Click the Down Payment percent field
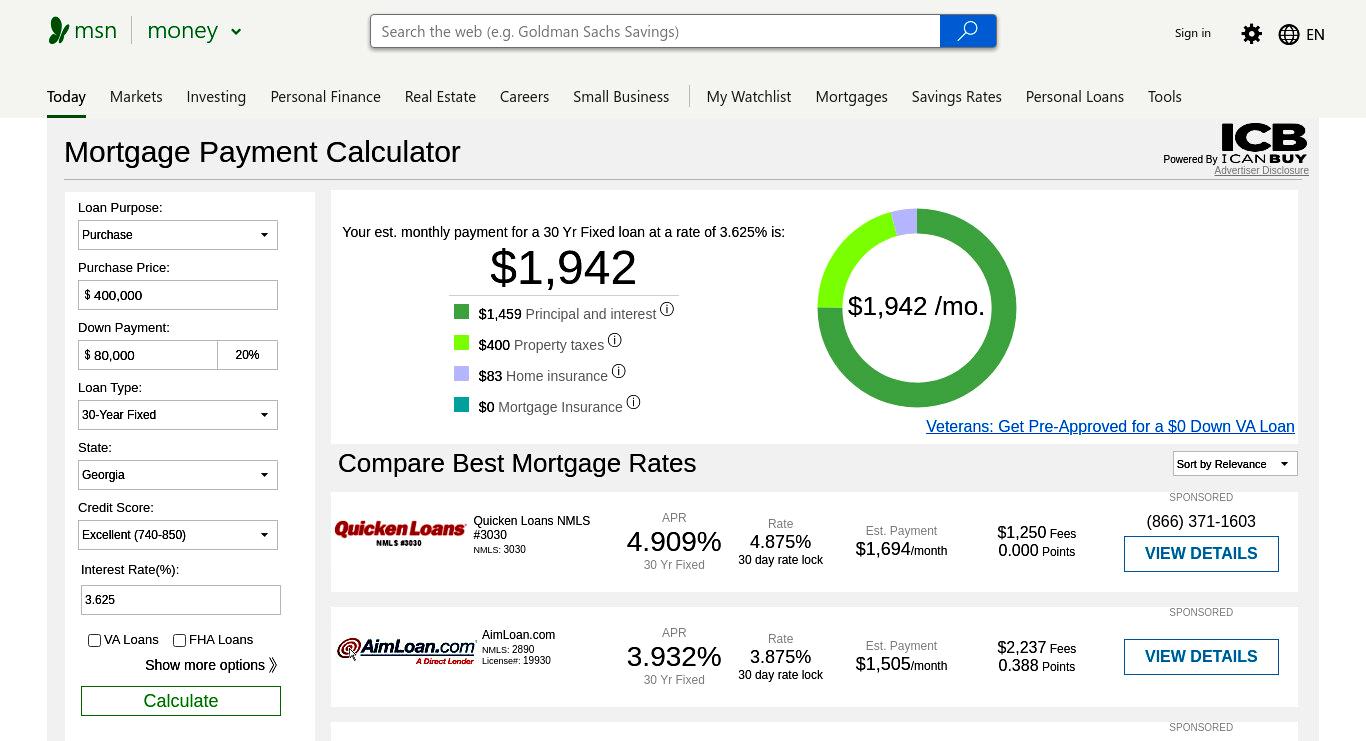1366x741 pixels. [x=248, y=355]
